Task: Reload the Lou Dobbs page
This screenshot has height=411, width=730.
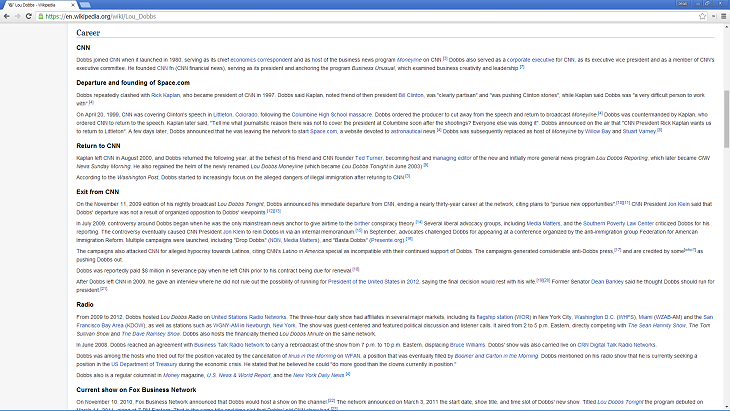Action: pos(28,16)
